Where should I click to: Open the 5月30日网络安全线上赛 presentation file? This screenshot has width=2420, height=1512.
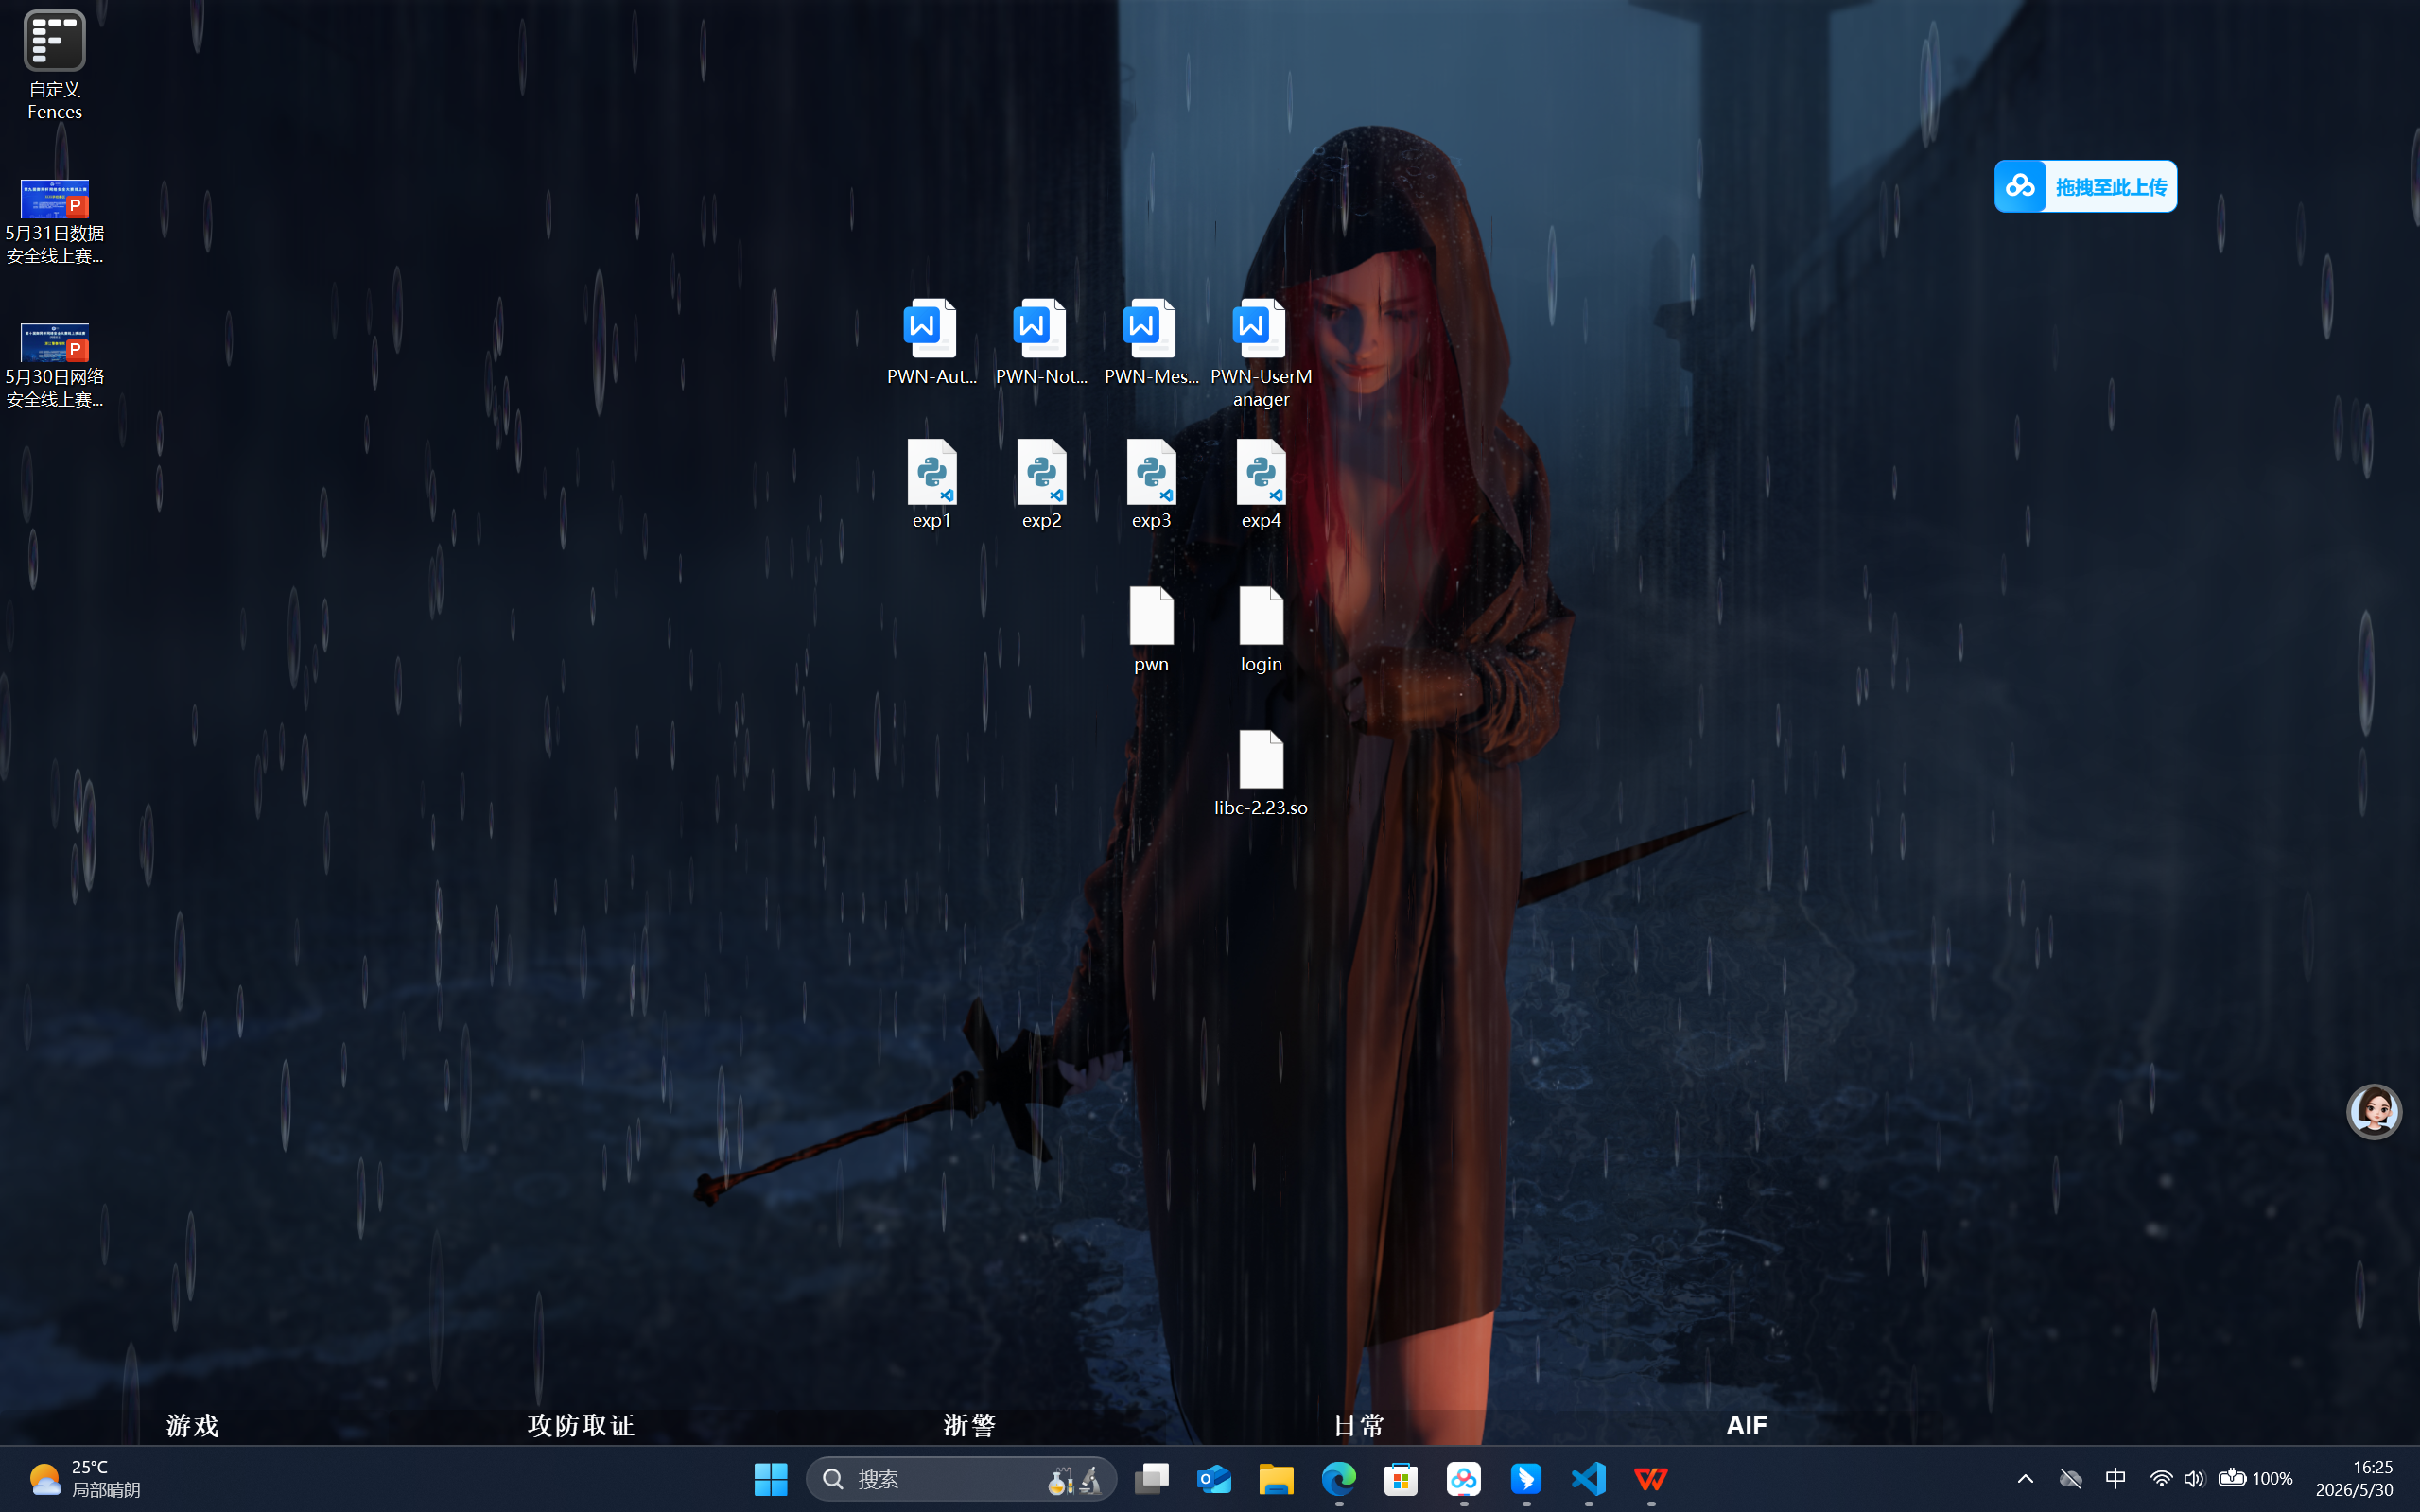tap(54, 366)
